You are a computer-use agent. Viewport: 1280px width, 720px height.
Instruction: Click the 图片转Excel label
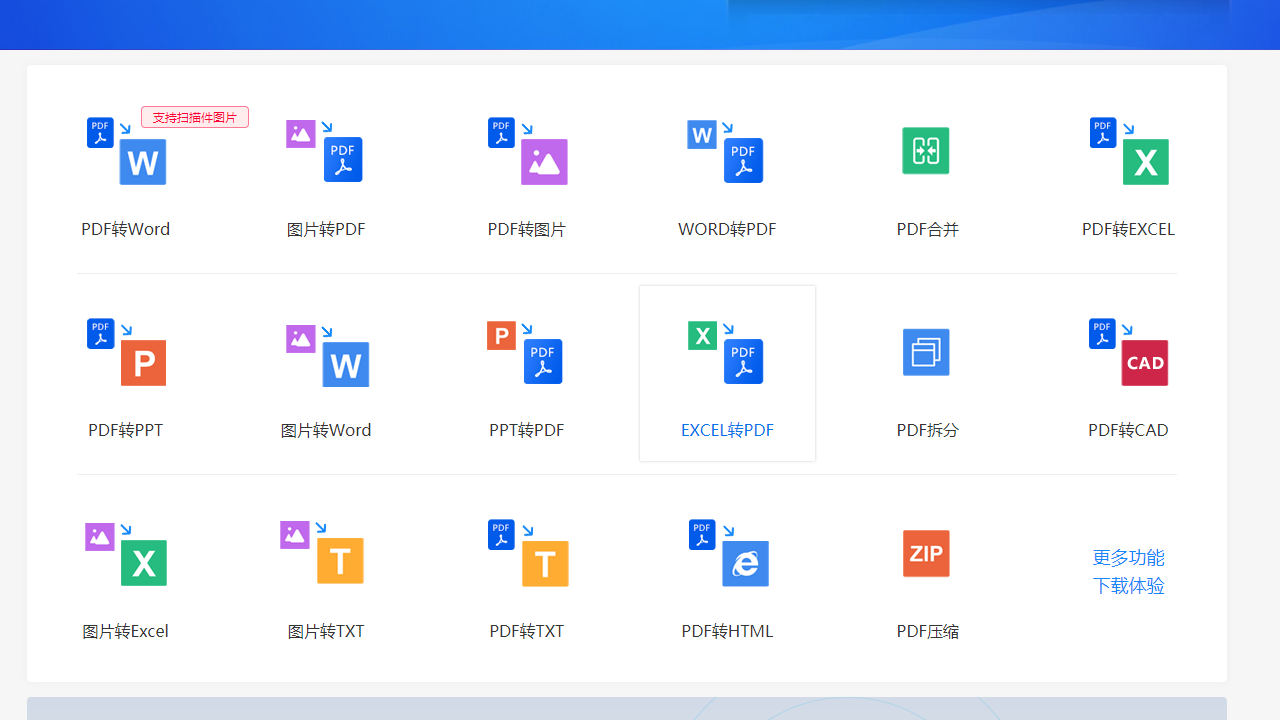point(126,631)
